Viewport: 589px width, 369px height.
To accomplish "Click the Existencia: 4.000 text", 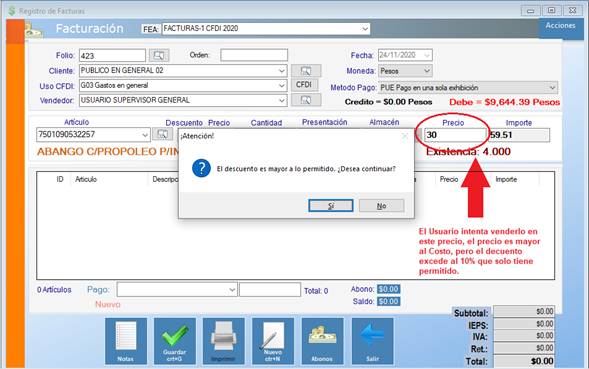I will click(468, 152).
